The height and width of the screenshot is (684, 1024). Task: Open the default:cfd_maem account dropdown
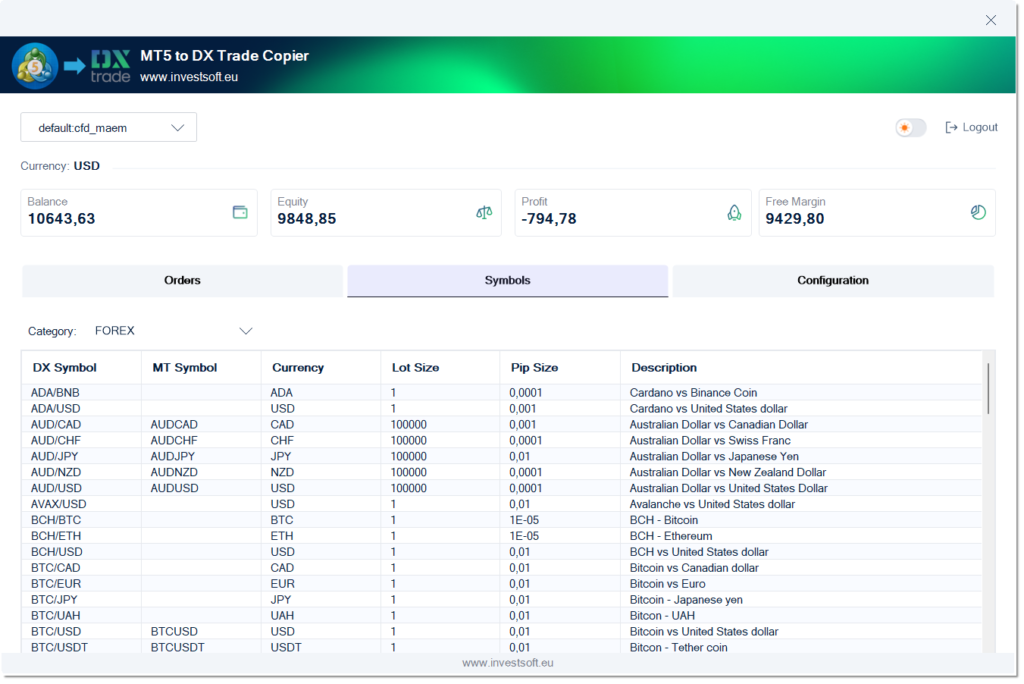tap(108, 128)
